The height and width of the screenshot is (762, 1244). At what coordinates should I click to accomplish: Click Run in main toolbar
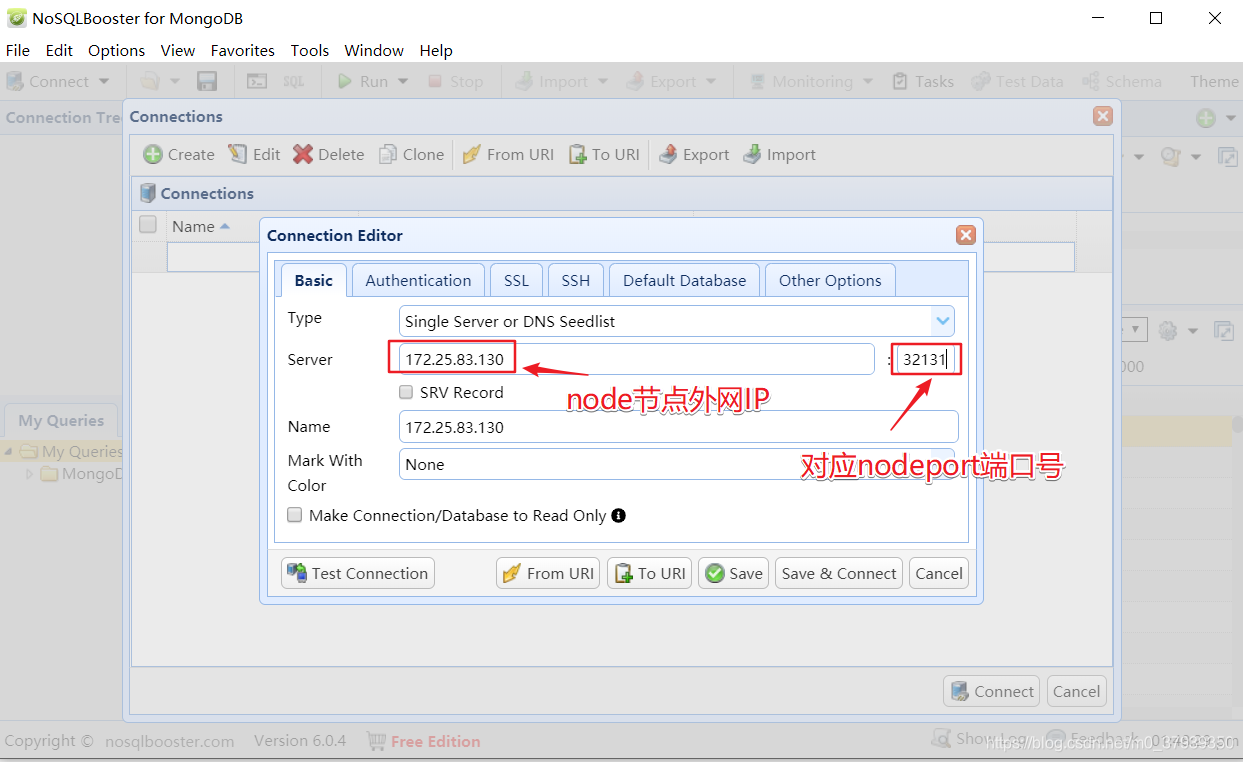(363, 81)
